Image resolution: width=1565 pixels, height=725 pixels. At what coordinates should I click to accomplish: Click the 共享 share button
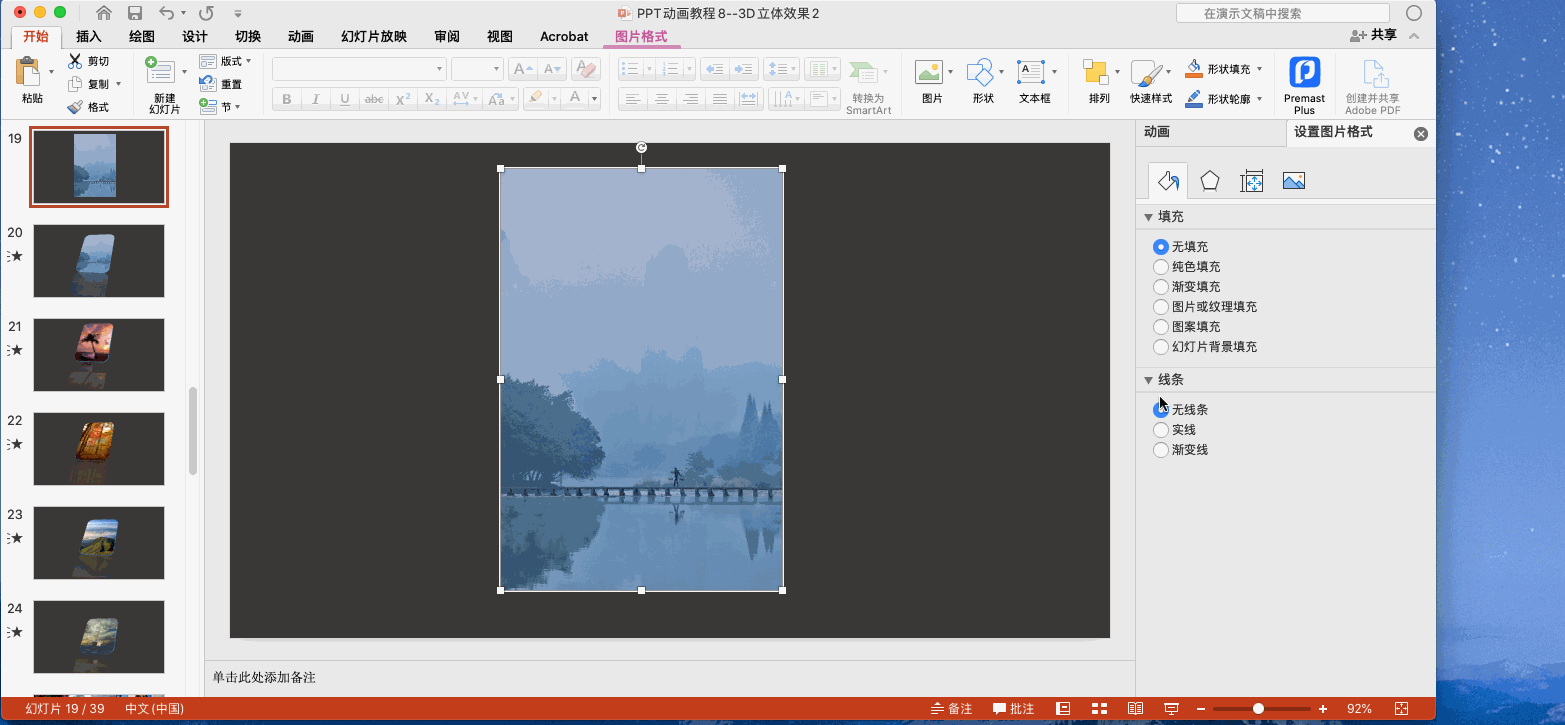(1373, 35)
